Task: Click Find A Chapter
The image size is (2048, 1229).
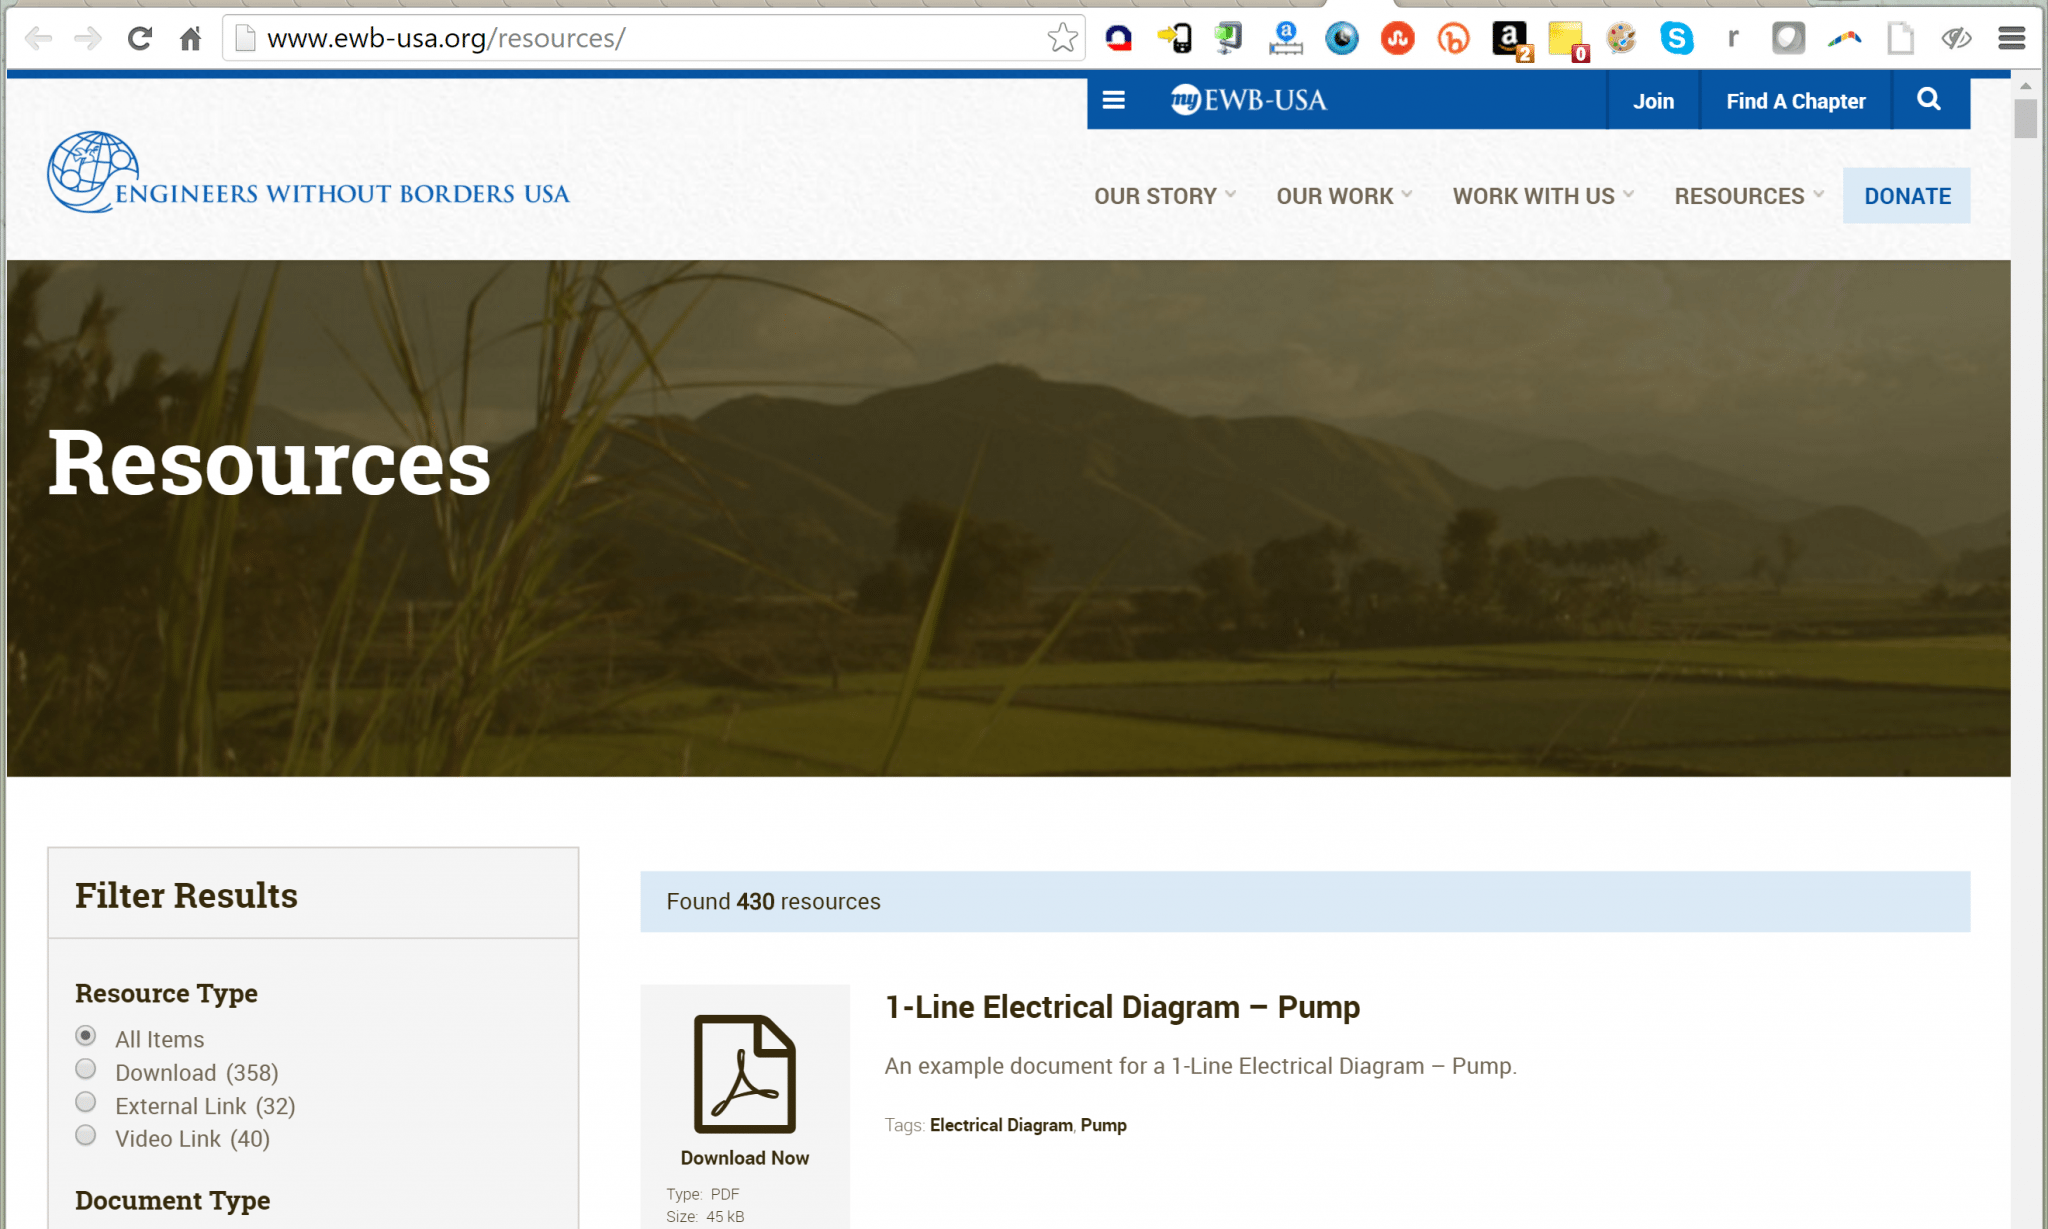Action: tap(1796, 101)
